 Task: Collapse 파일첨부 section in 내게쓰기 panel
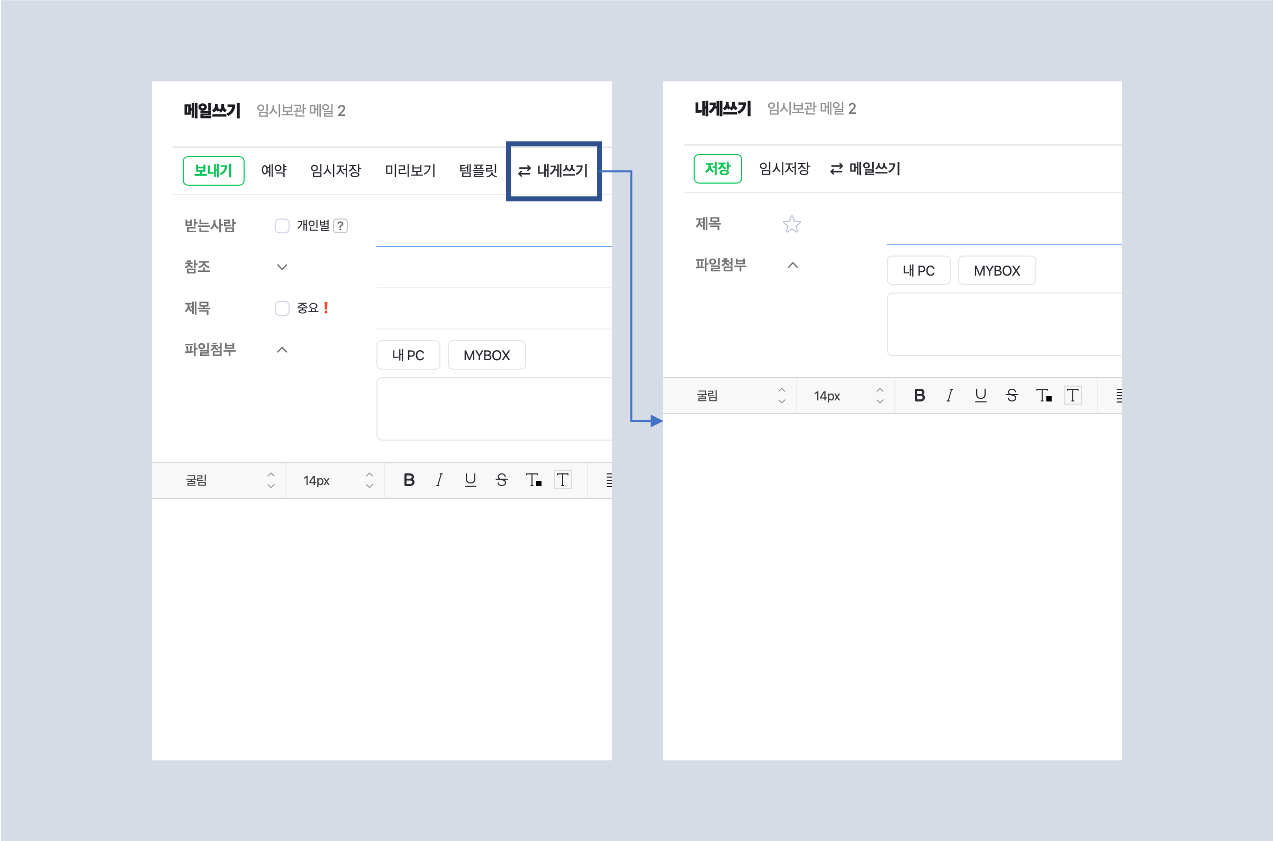click(793, 265)
